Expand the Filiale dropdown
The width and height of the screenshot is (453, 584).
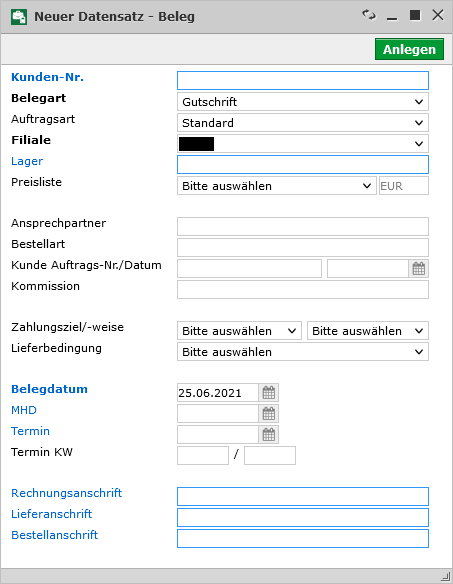pyautogui.click(x=303, y=143)
